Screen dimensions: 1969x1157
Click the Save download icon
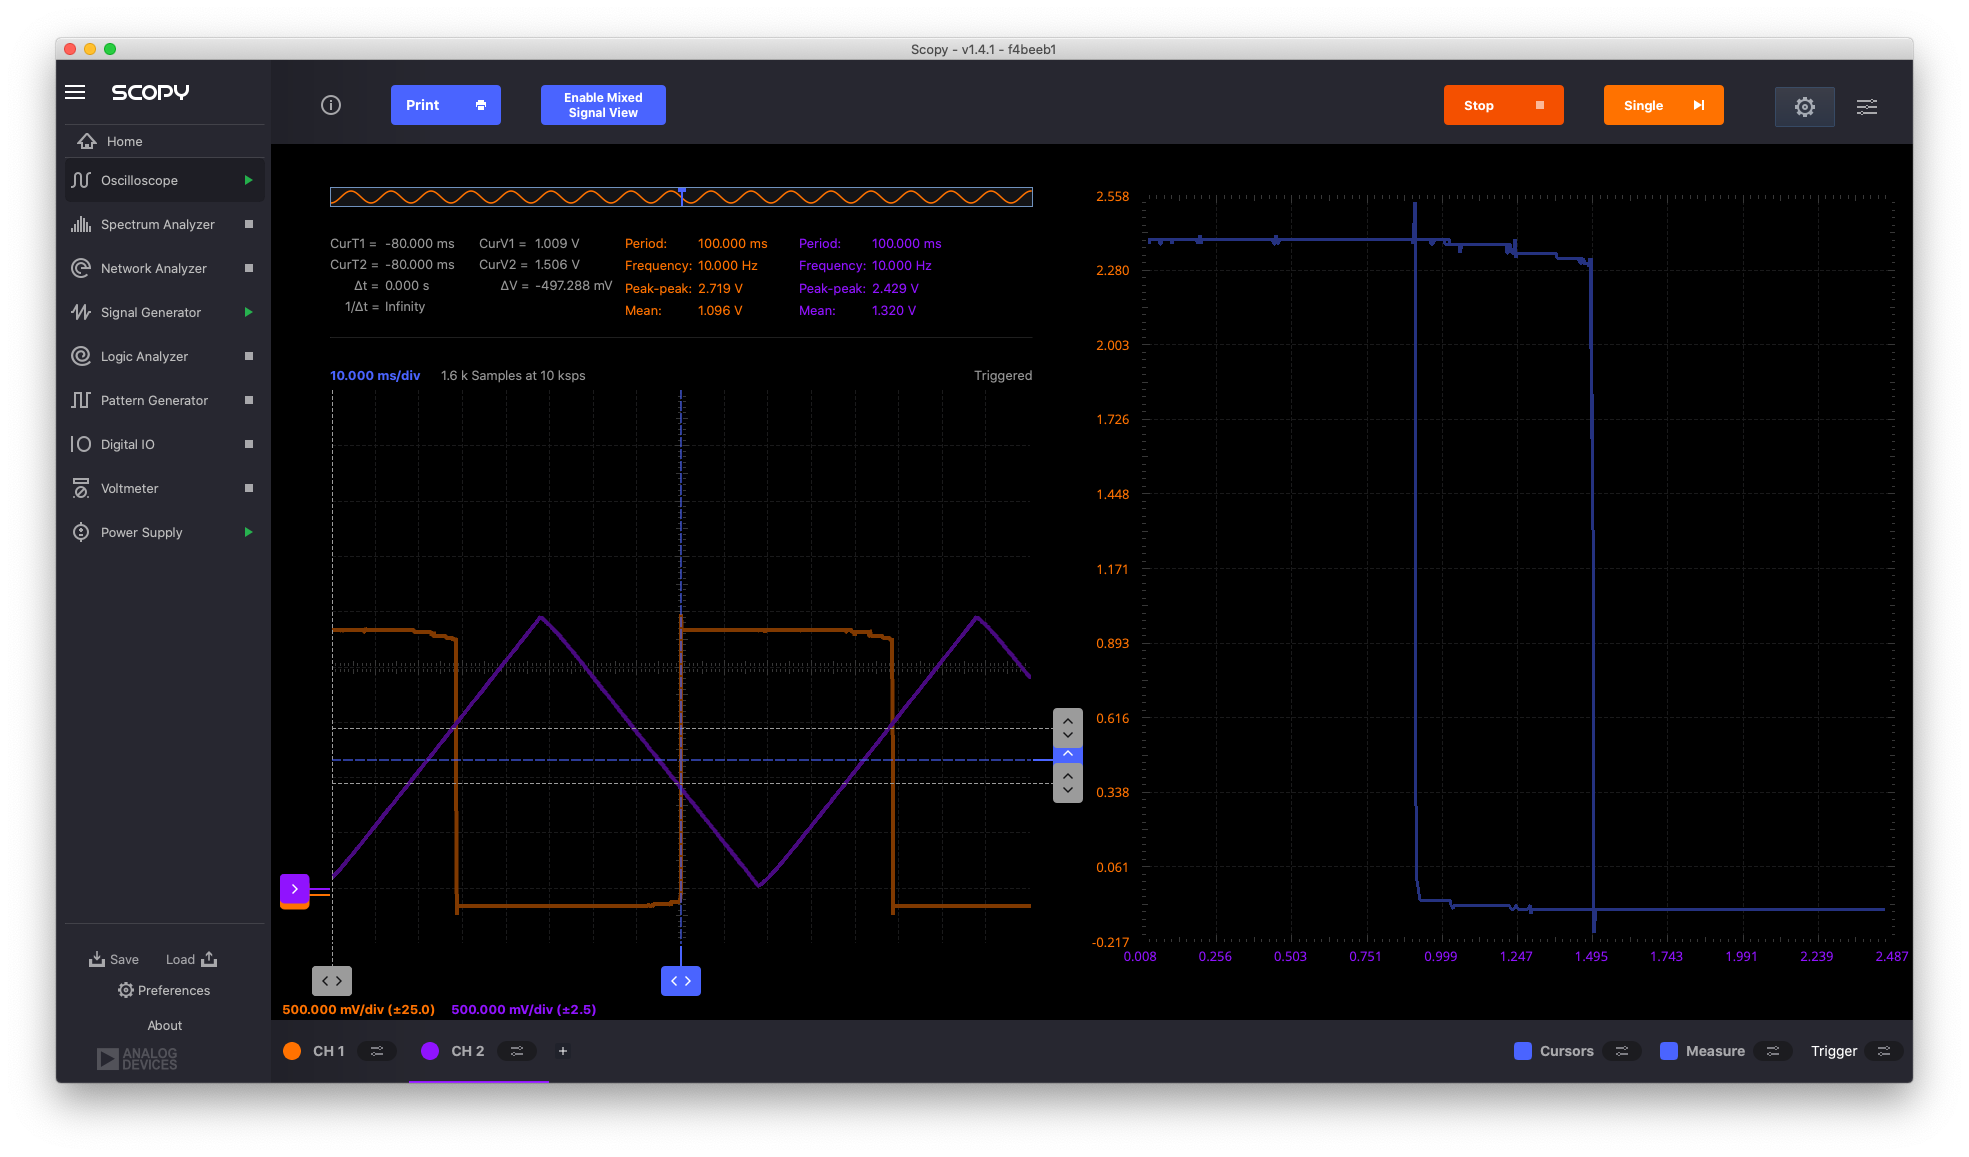[97, 959]
